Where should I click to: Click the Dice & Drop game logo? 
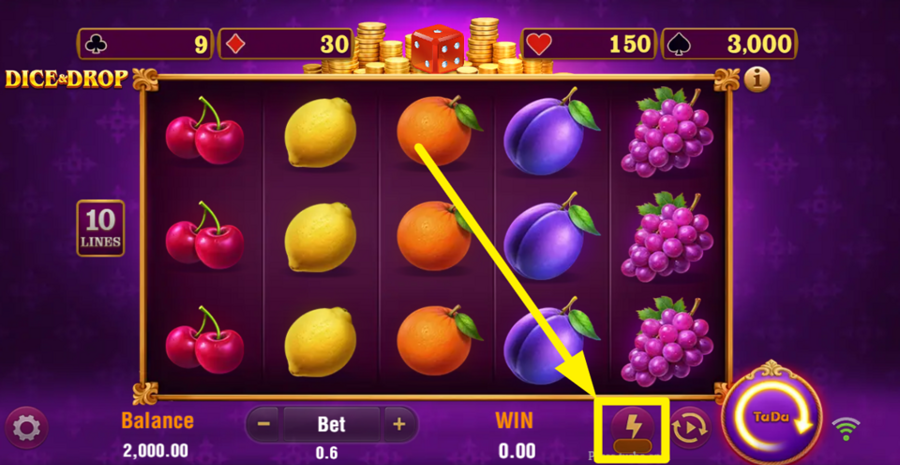click(66, 79)
